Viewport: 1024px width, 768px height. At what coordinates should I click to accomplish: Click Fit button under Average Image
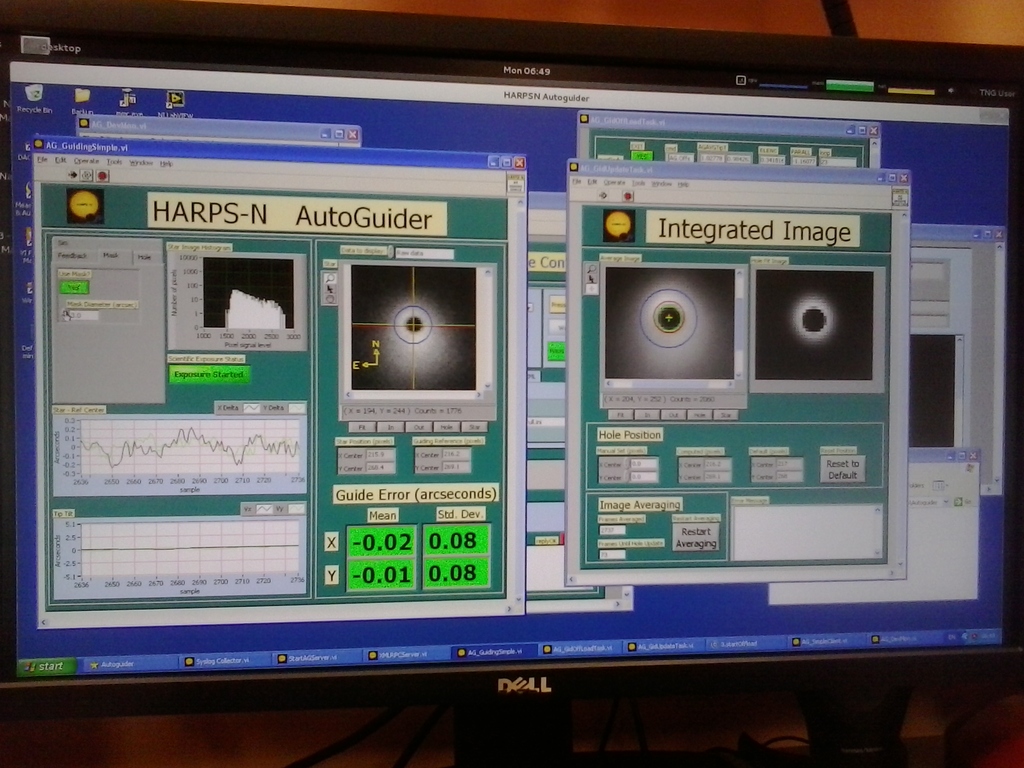(x=621, y=414)
